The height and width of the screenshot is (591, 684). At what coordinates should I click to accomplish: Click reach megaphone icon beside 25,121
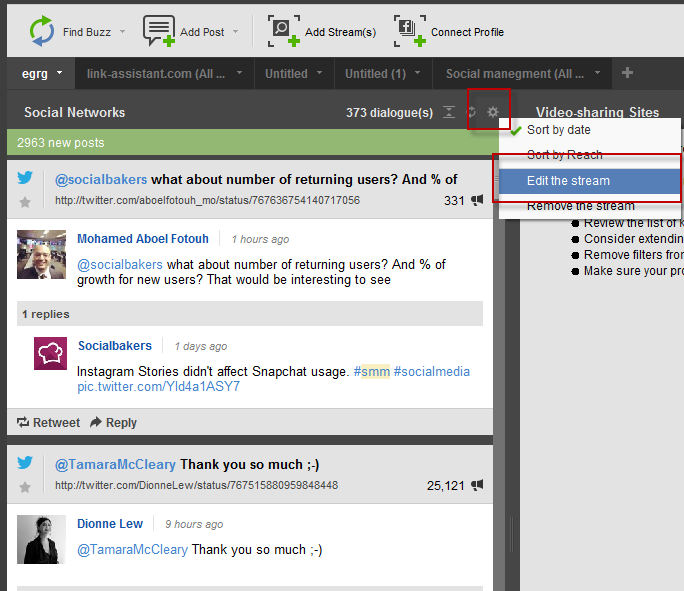(477, 485)
